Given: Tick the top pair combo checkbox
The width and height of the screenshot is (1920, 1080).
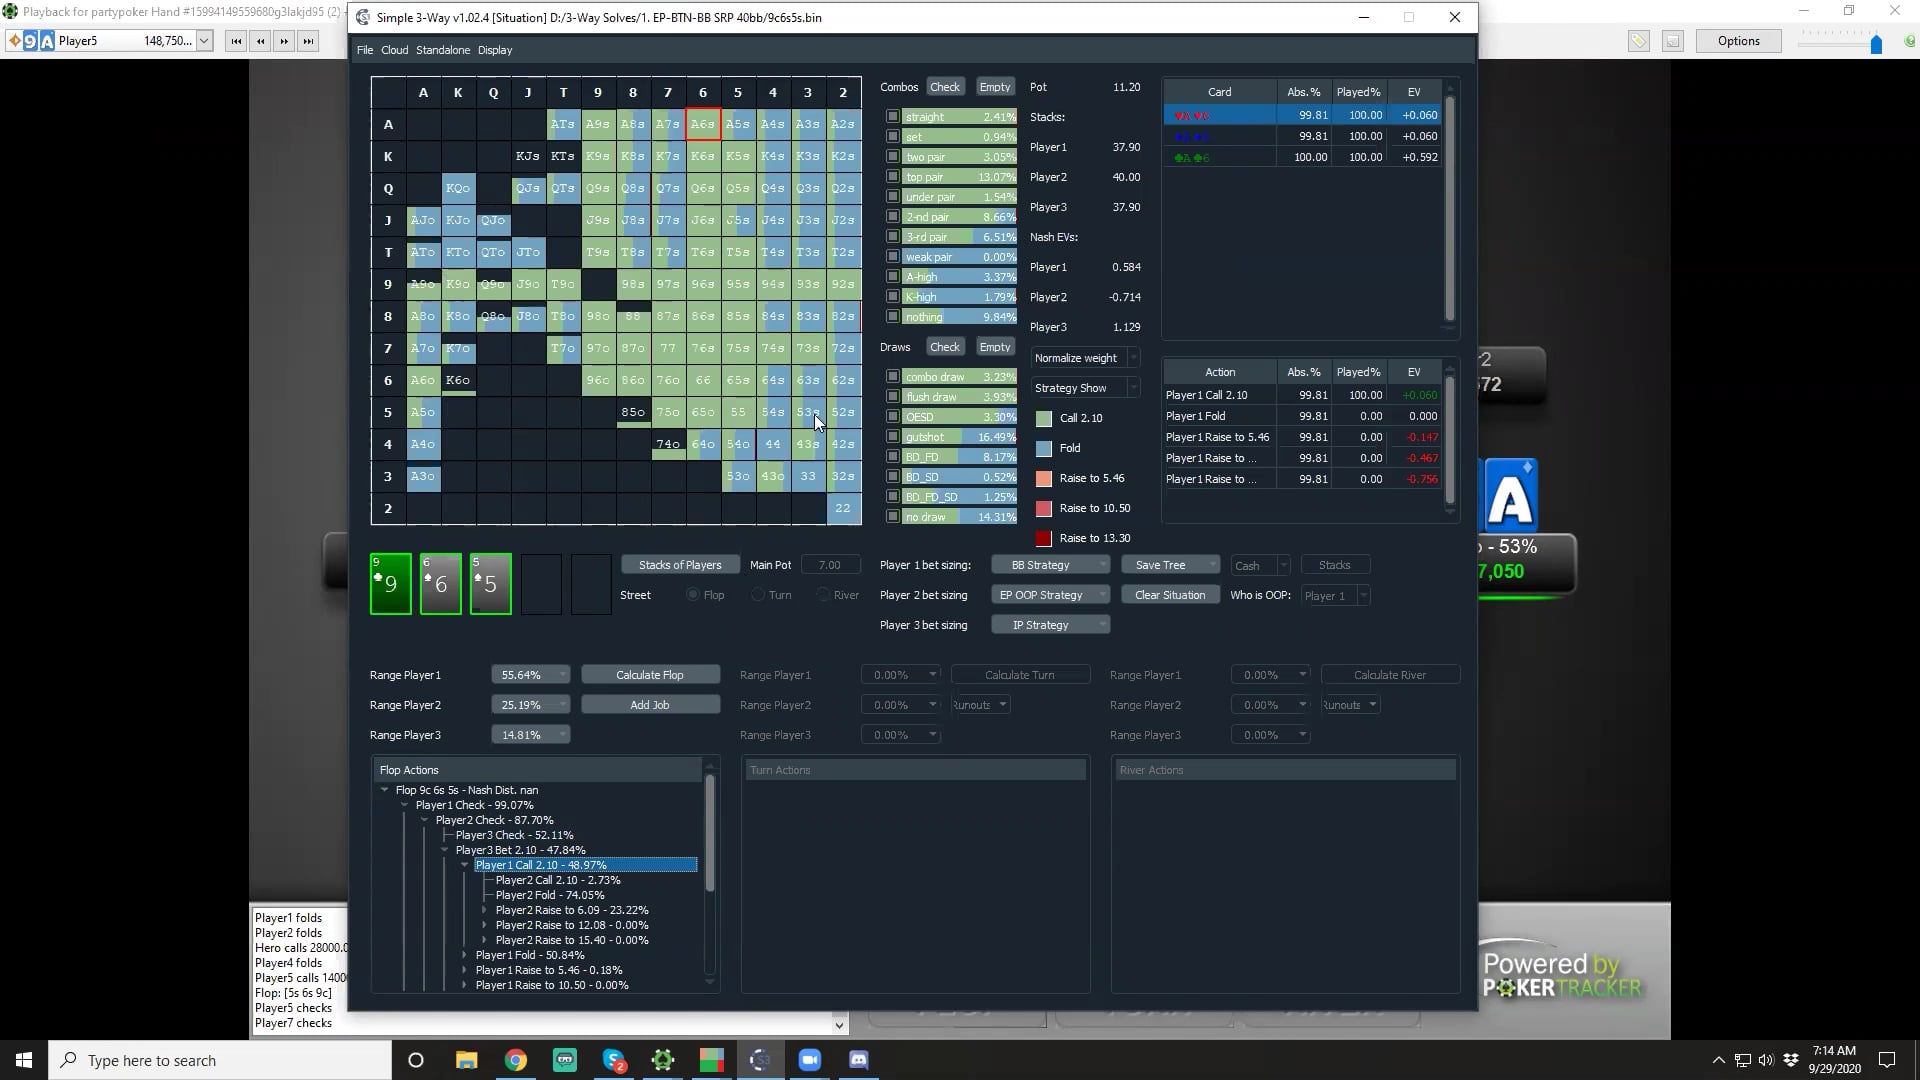Looking at the screenshot, I should click(893, 177).
